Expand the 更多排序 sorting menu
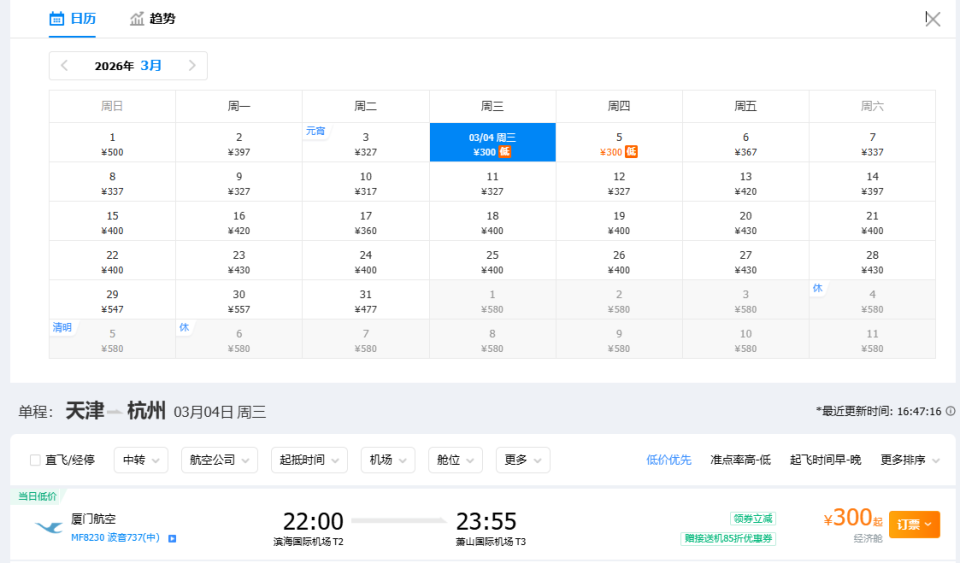 (x=910, y=460)
